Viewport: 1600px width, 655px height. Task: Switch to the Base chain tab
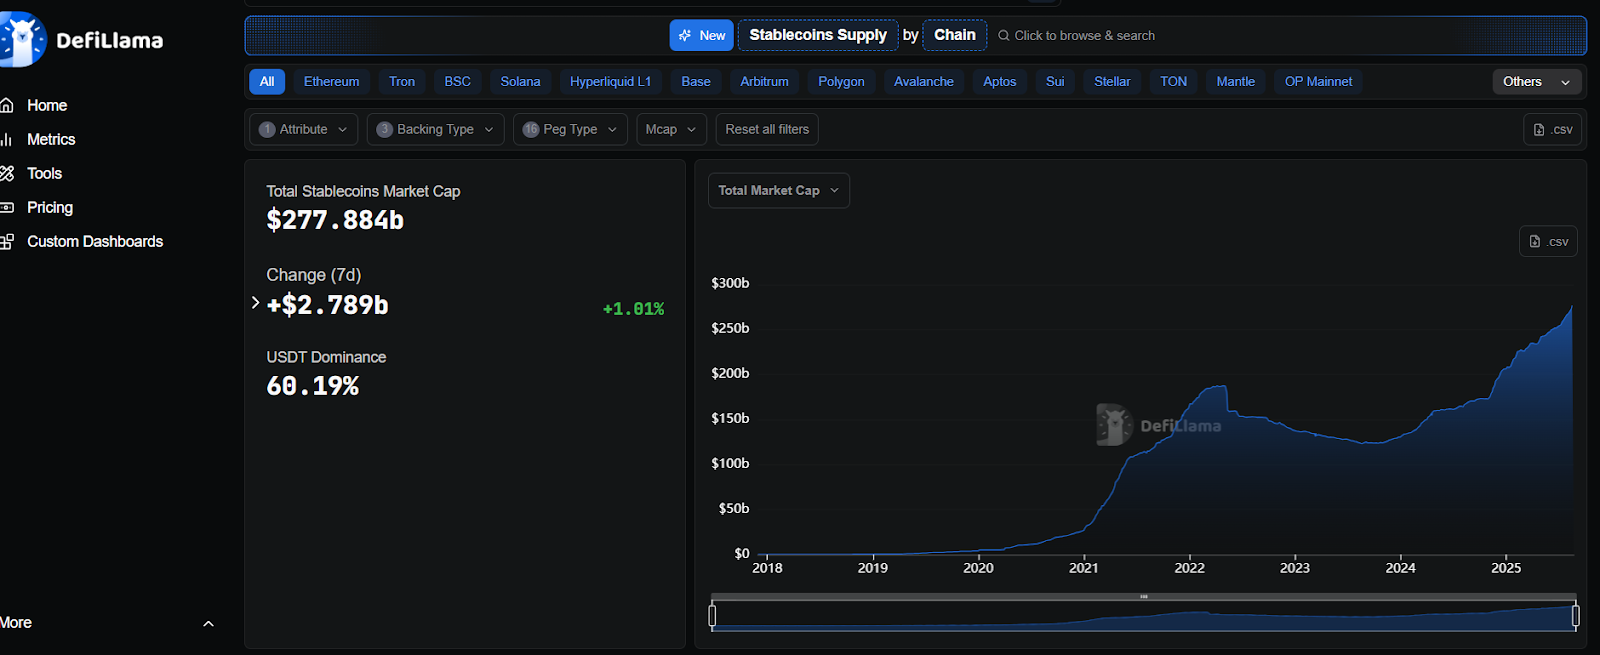tap(696, 81)
